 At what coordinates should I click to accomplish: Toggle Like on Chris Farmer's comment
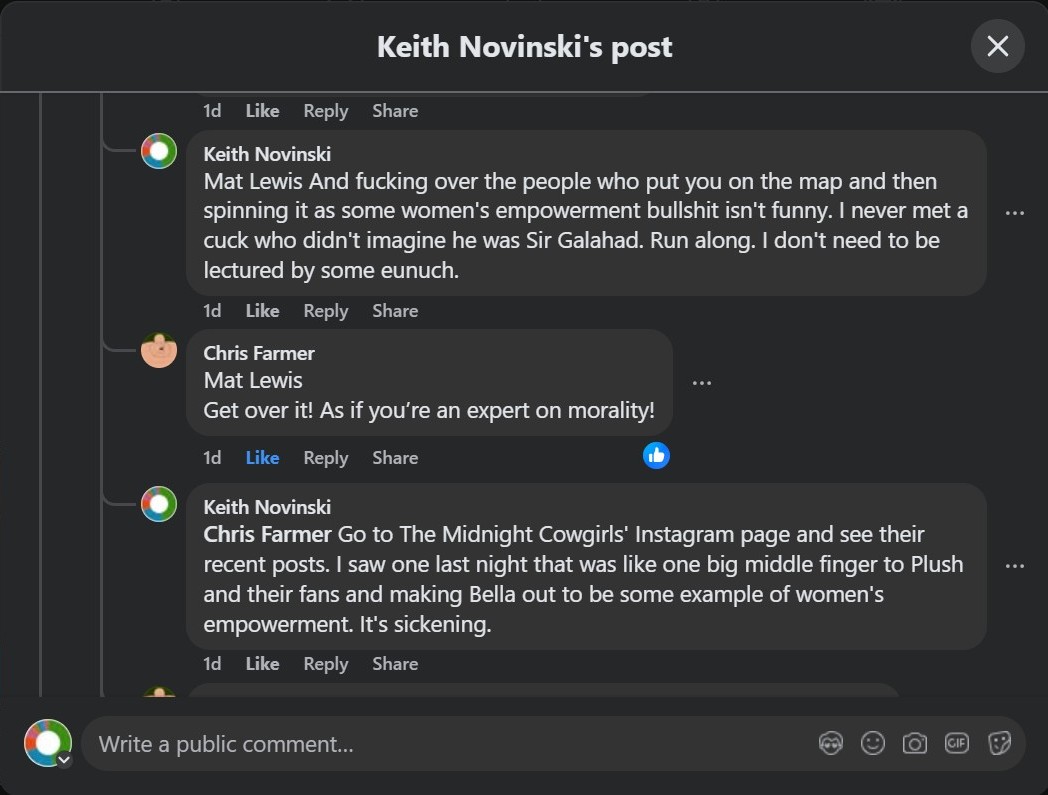(x=262, y=458)
